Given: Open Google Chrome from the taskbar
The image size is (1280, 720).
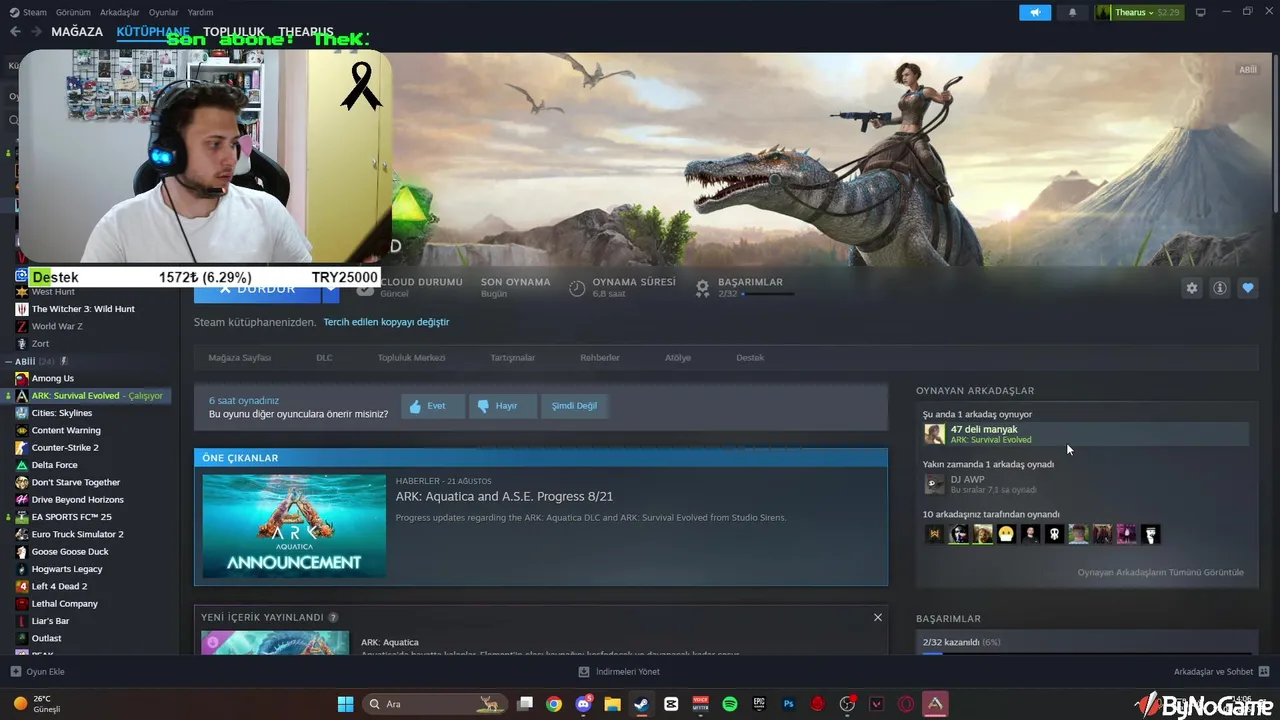Looking at the screenshot, I should point(554,704).
